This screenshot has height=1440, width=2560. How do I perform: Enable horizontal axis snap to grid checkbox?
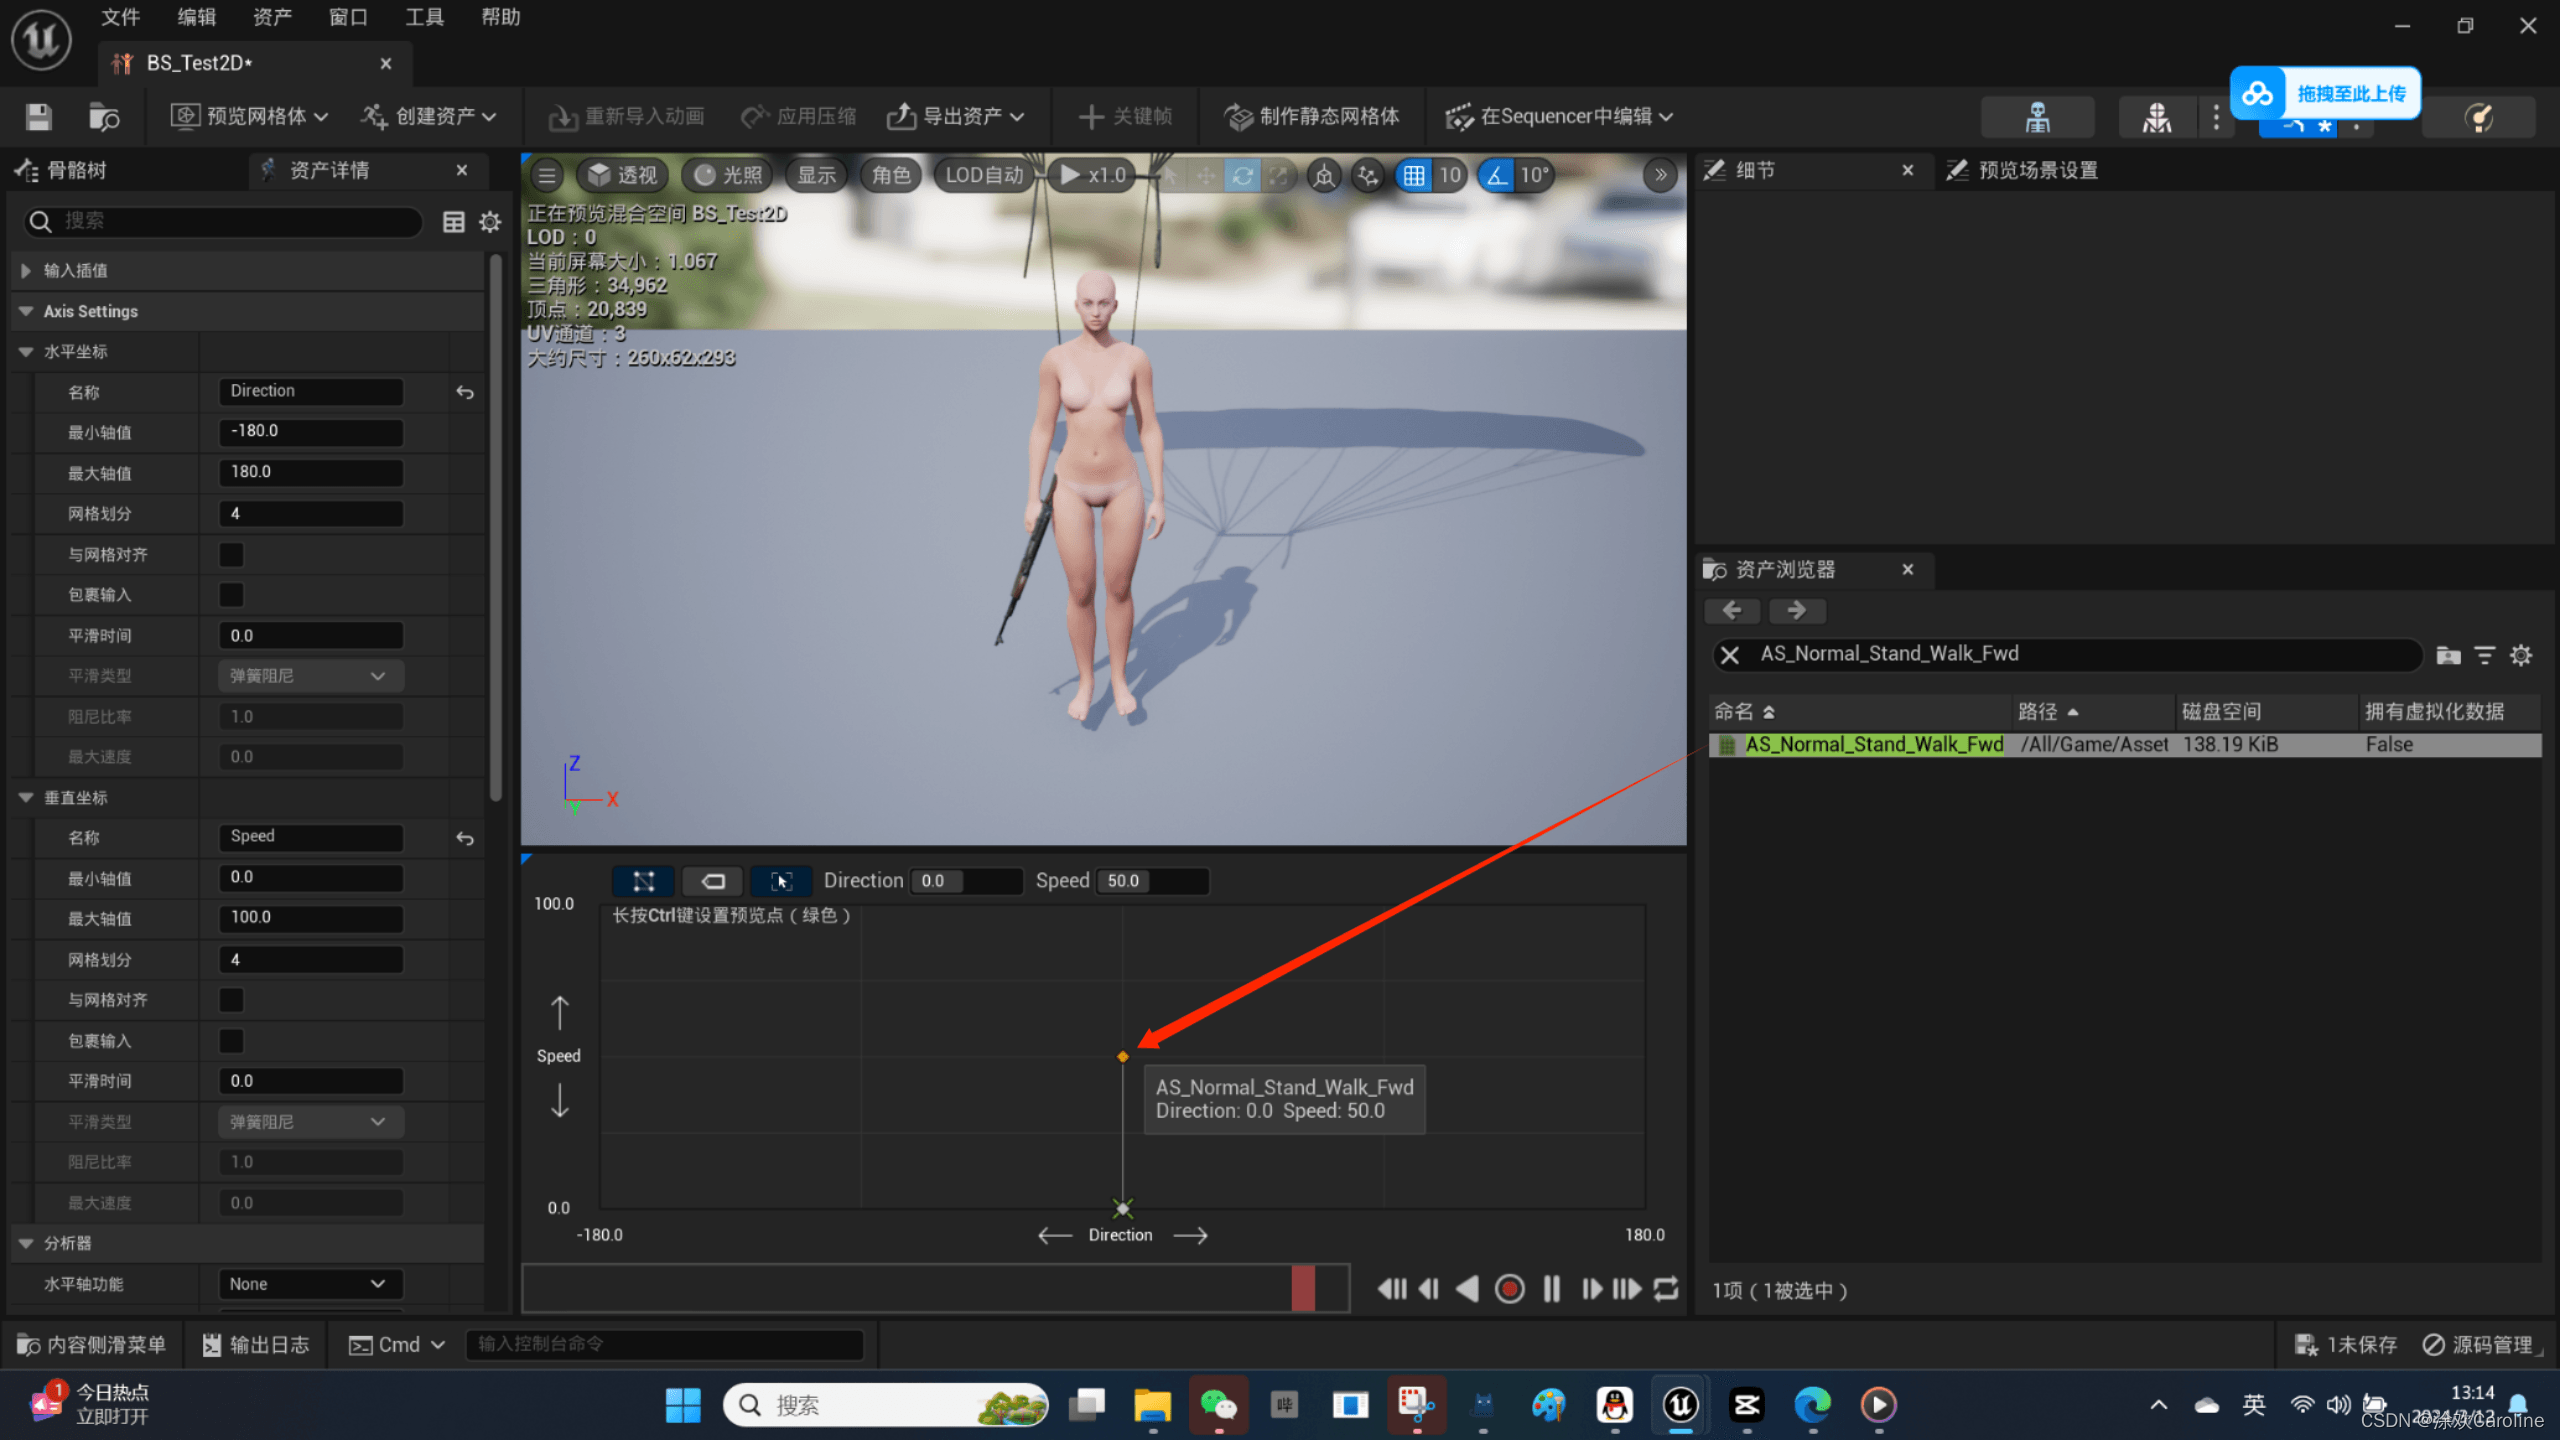pyautogui.click(x=231, y=554)
